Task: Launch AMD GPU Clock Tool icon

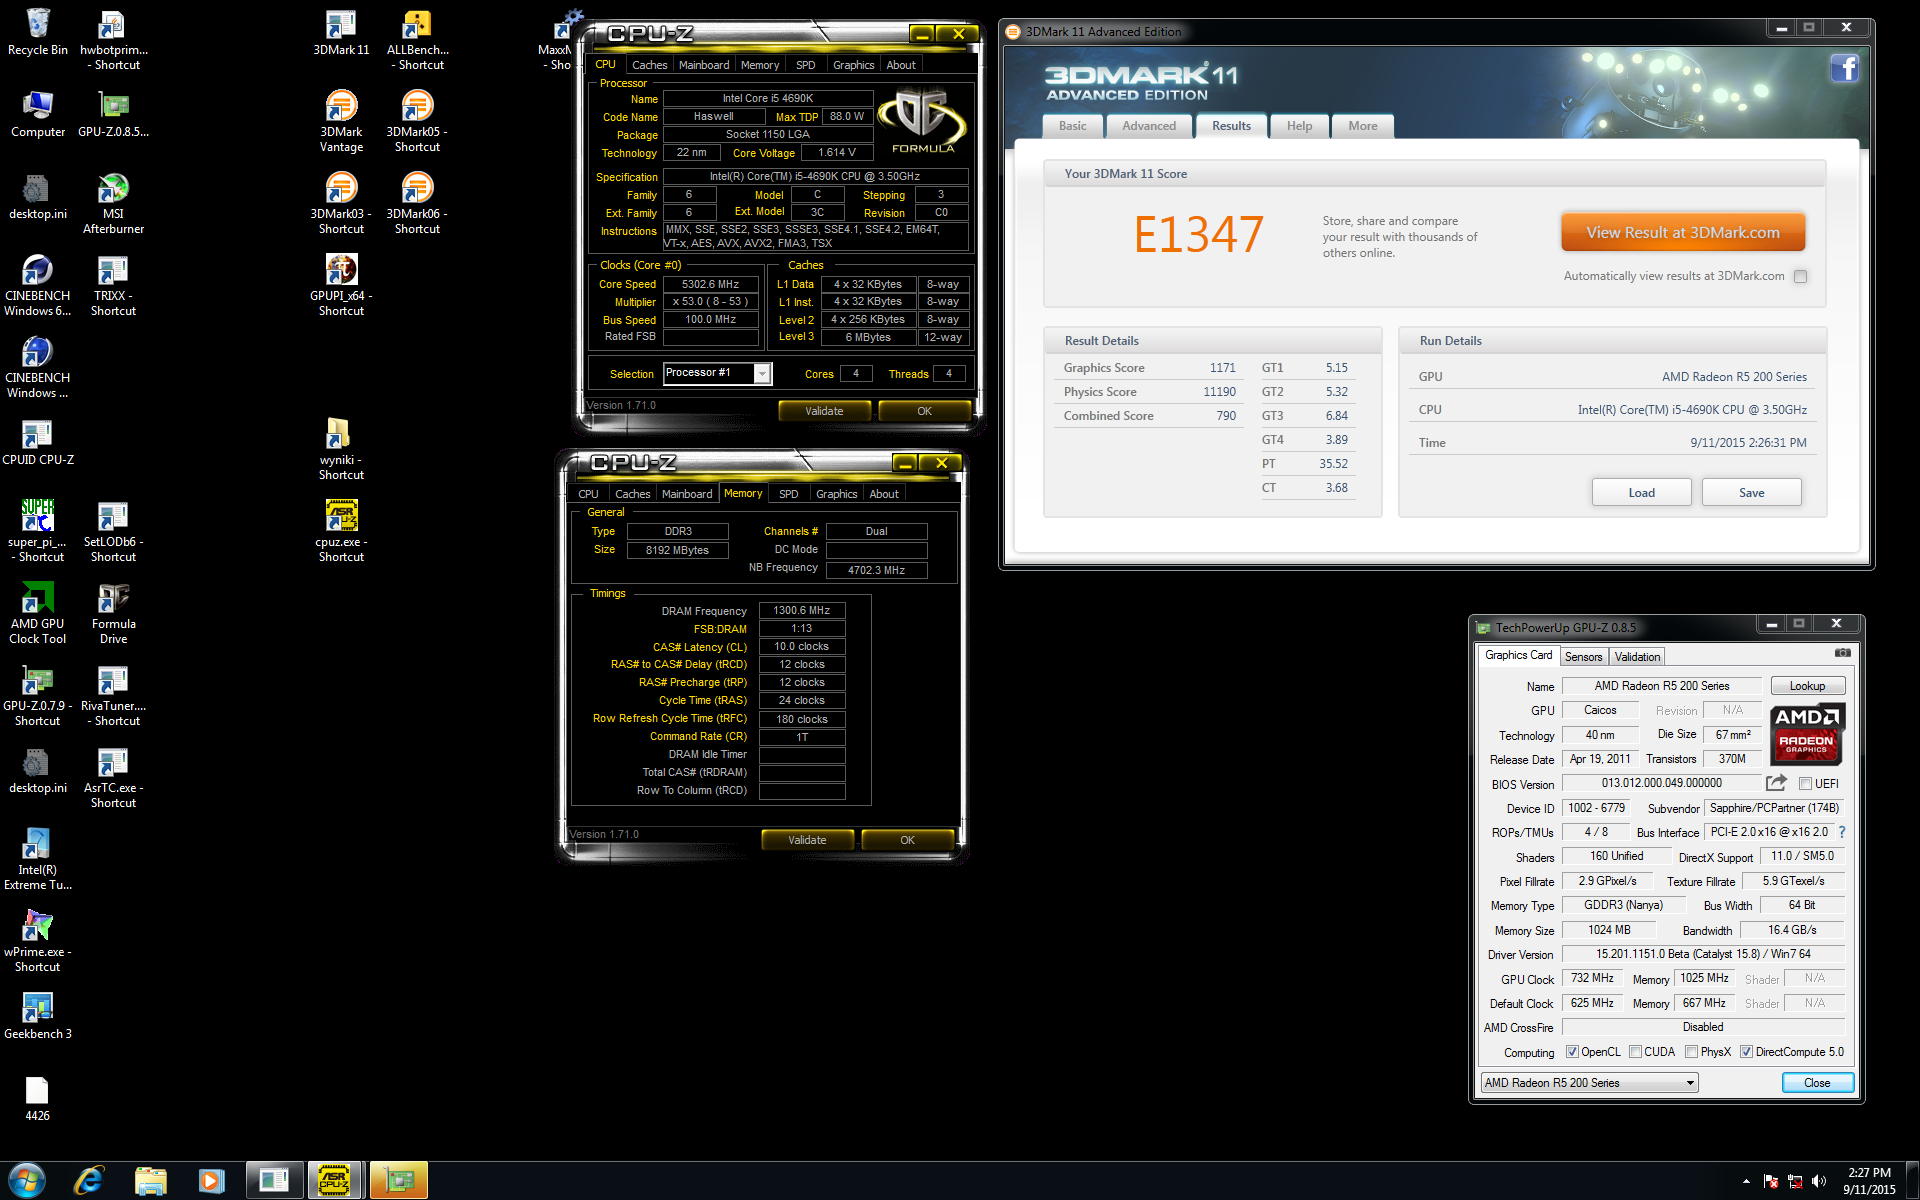Action: pos(38,614)
